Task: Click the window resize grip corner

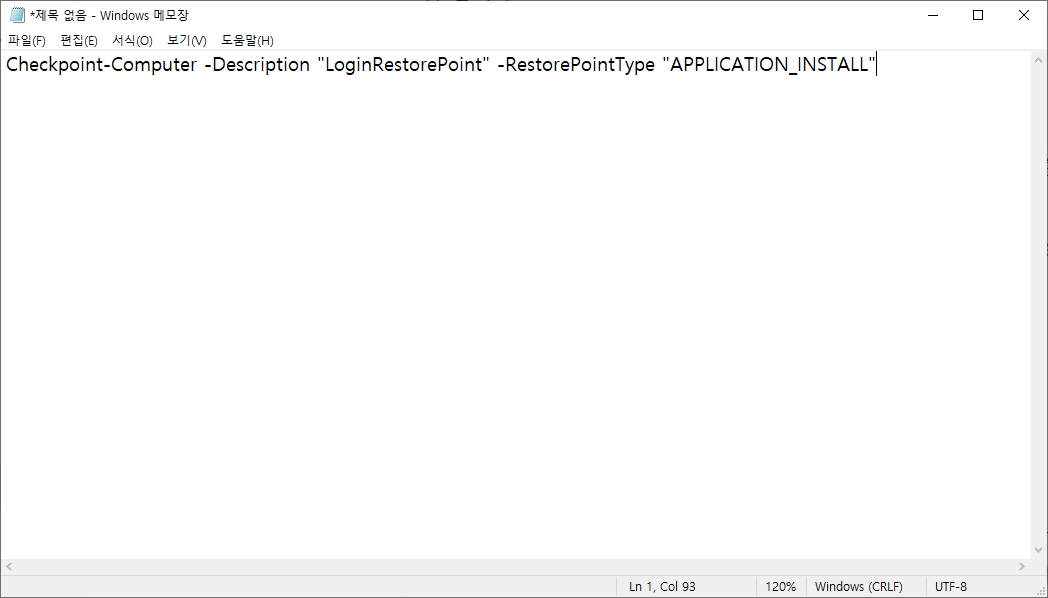Action: click(x=1040, y=590)
